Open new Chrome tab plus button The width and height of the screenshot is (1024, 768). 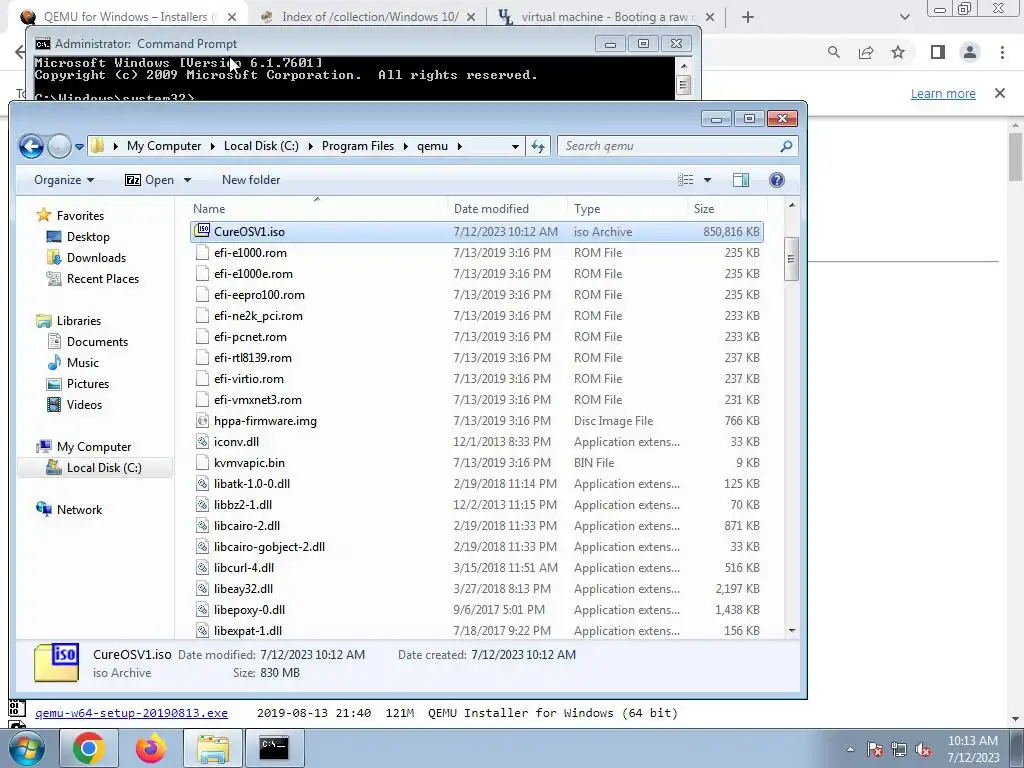748,18
